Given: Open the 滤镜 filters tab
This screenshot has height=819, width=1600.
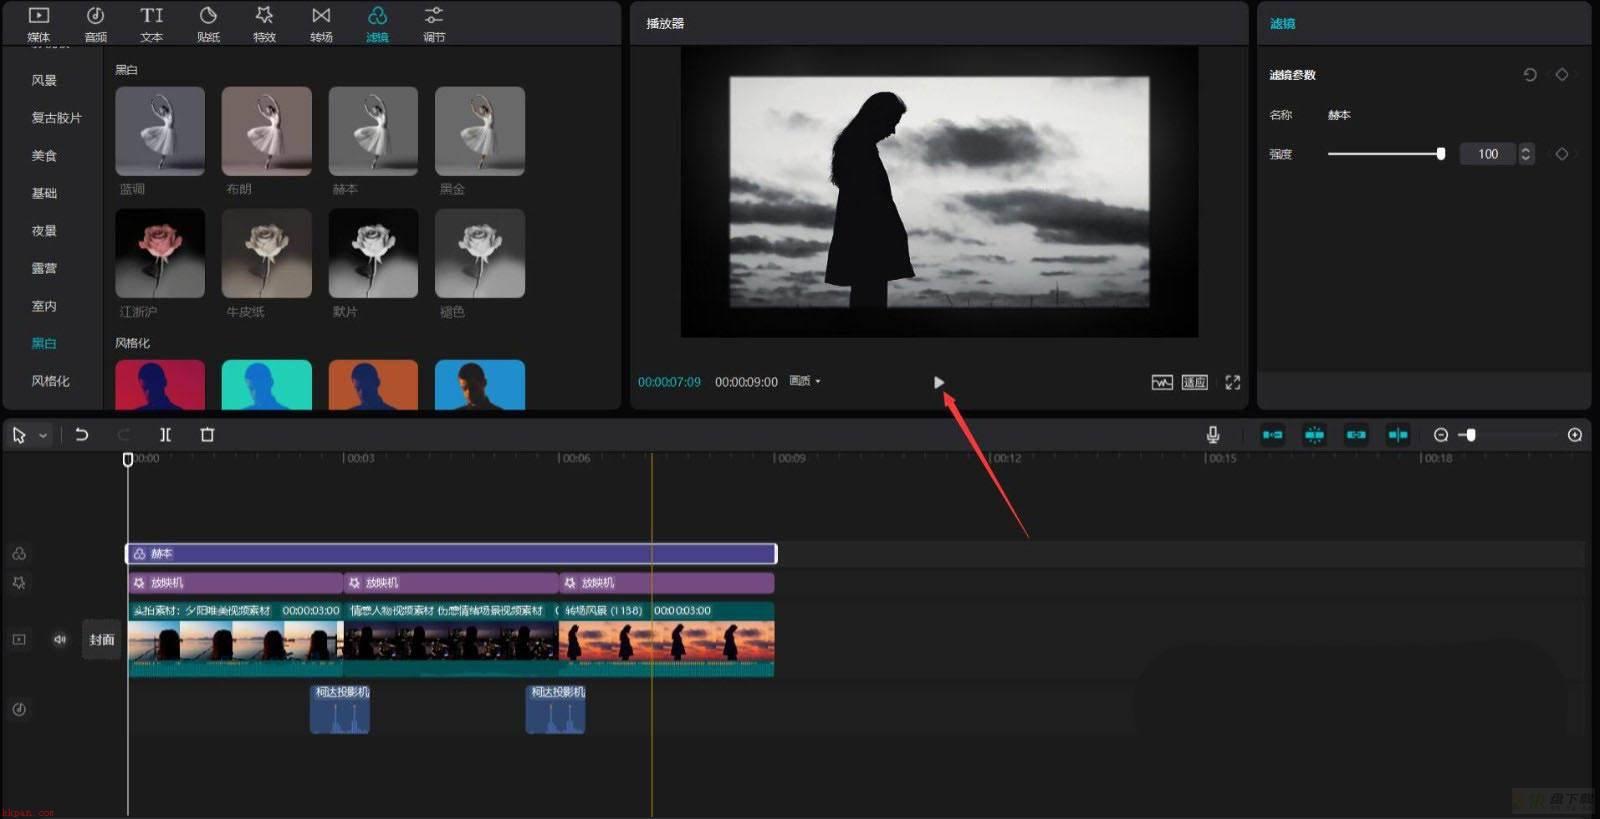Looking at the screenshot, I should point(377,24).
